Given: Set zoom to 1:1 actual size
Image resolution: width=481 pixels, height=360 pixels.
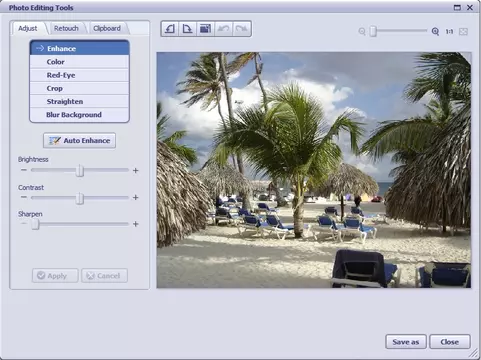Looking at the screenshot, I should pyautogui.click(x=449, y=32).
